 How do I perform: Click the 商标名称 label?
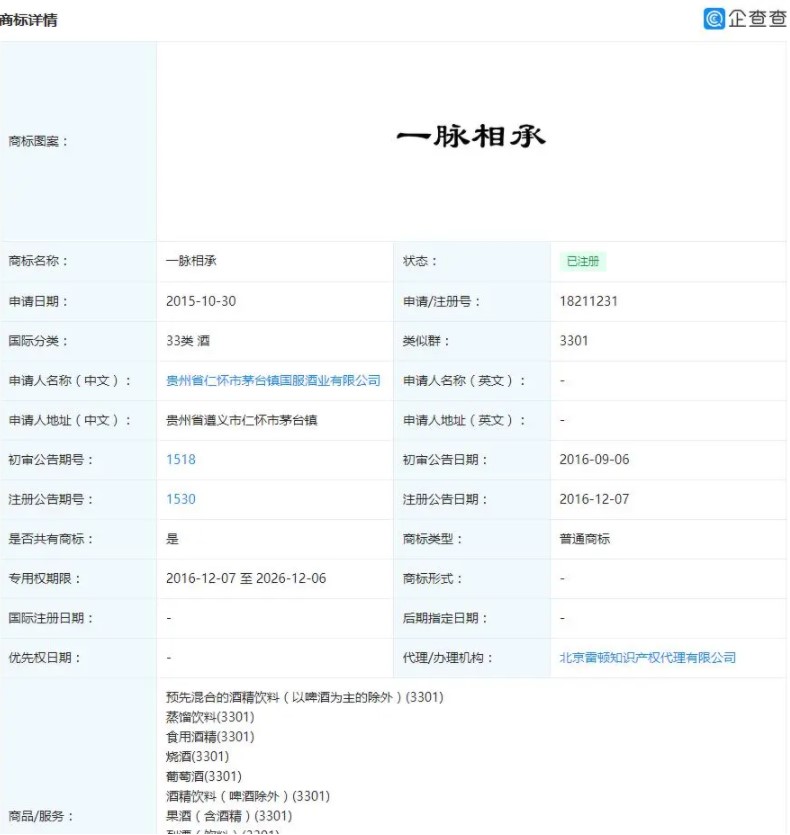pos(38,261)
